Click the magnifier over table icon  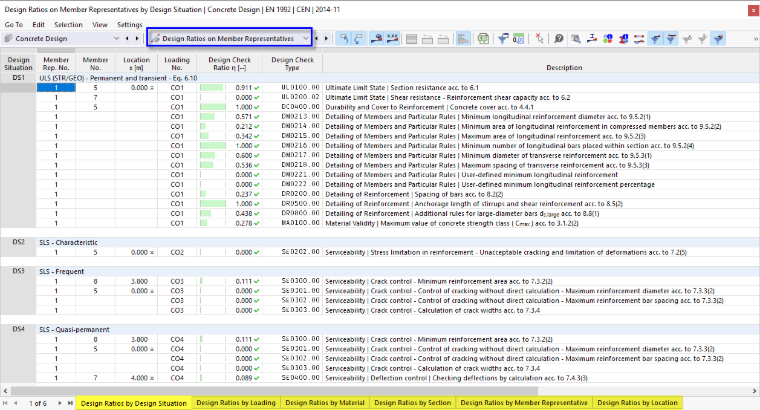tap(576, 39)
